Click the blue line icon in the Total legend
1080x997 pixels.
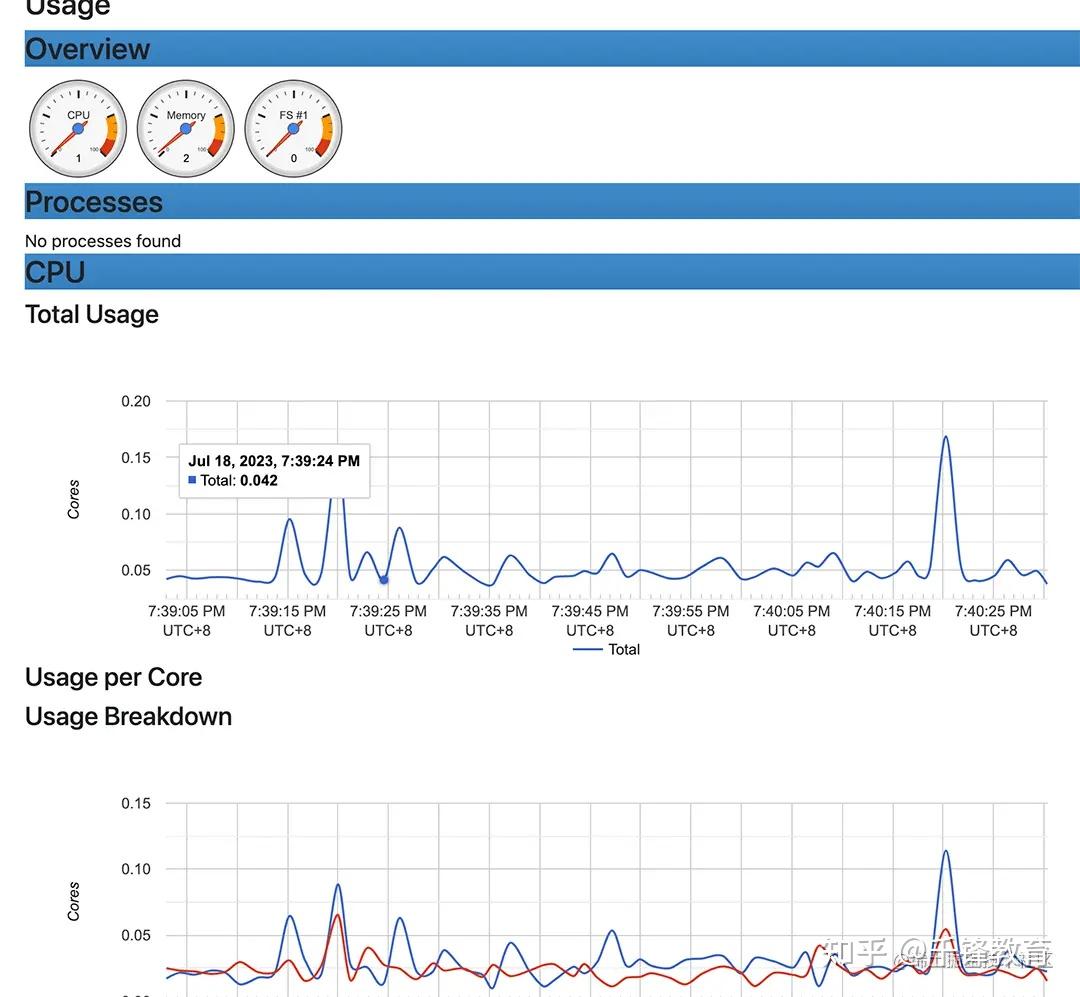(x=588, y=650)
